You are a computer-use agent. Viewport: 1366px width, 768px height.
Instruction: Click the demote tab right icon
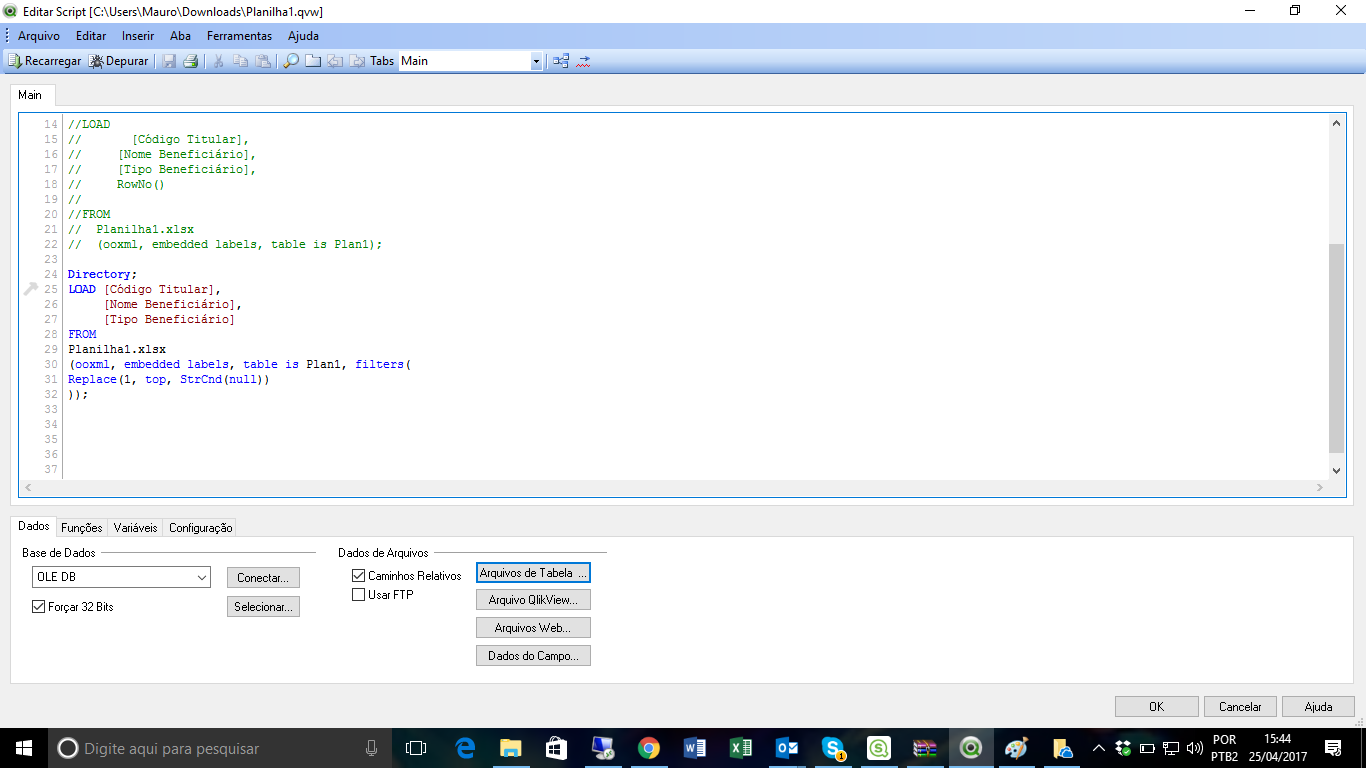357,61
